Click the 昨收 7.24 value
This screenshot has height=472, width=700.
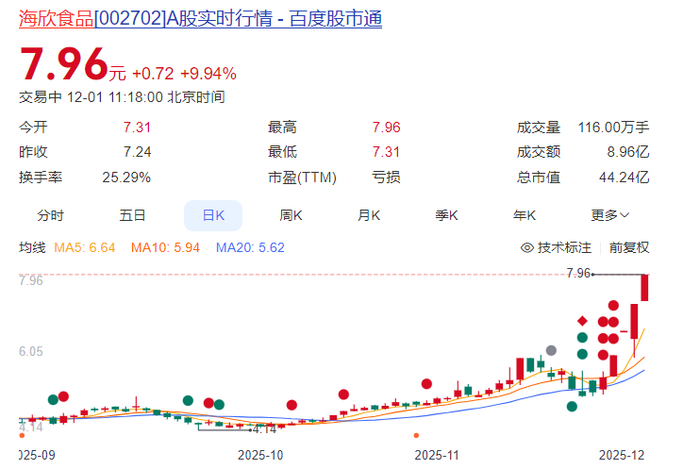point(137,152)
